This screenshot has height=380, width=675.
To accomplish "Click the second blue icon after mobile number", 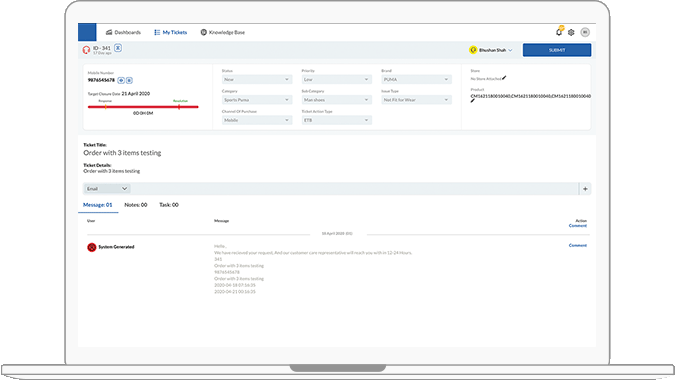I will tap(129, 80).
